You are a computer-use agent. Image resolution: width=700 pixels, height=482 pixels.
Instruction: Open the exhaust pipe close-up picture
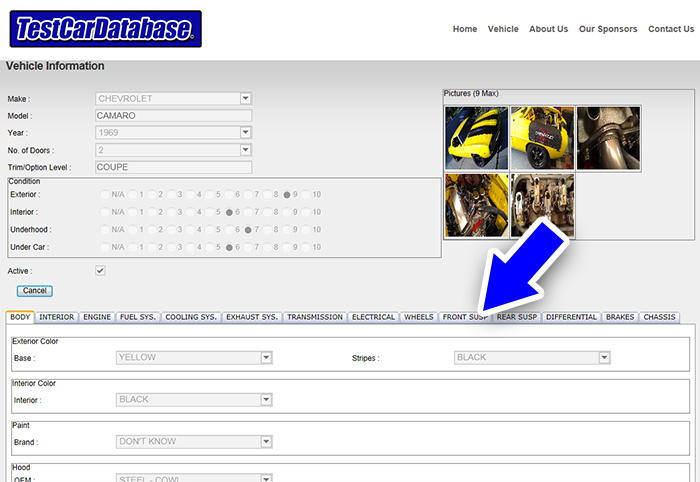608,138
